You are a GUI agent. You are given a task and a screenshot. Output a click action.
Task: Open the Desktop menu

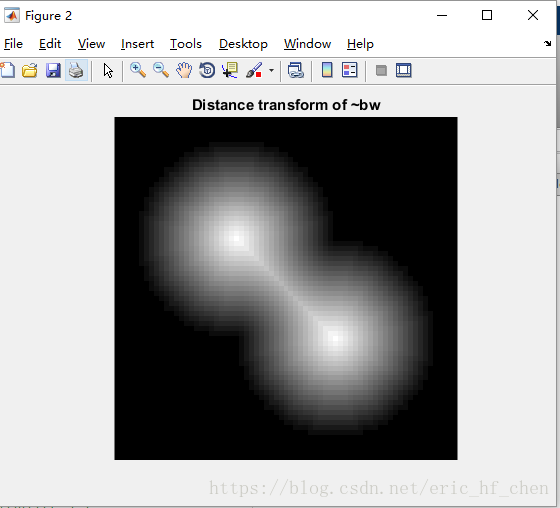tap(243, 44)
